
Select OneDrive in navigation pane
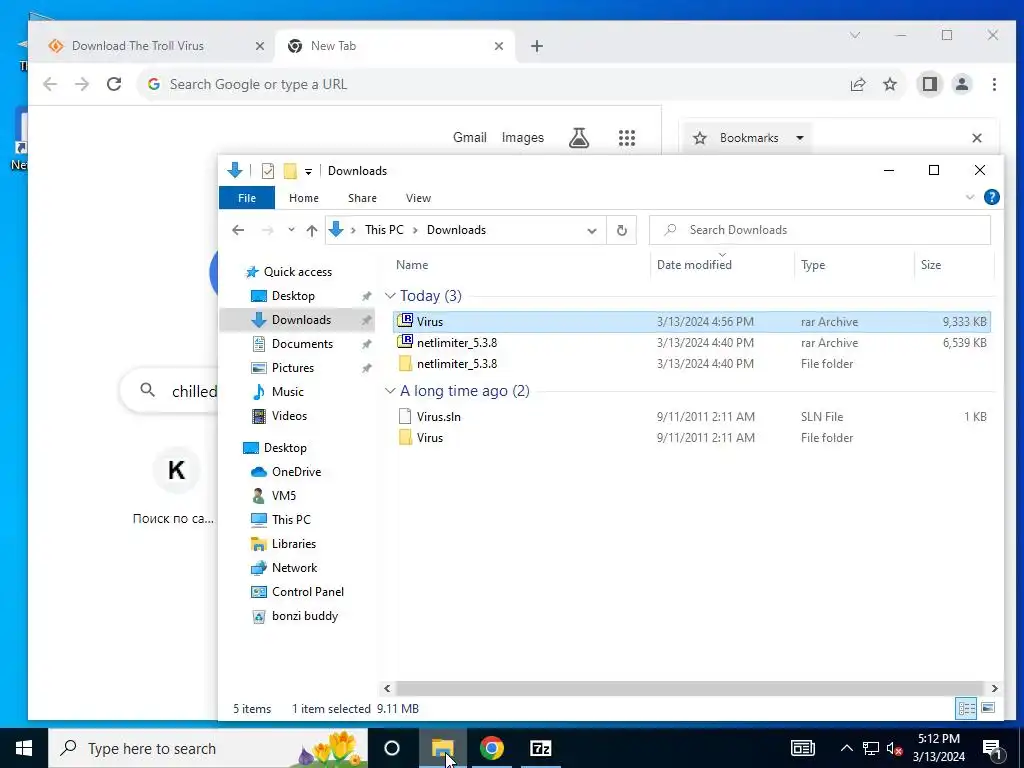[x=296, y=472]
